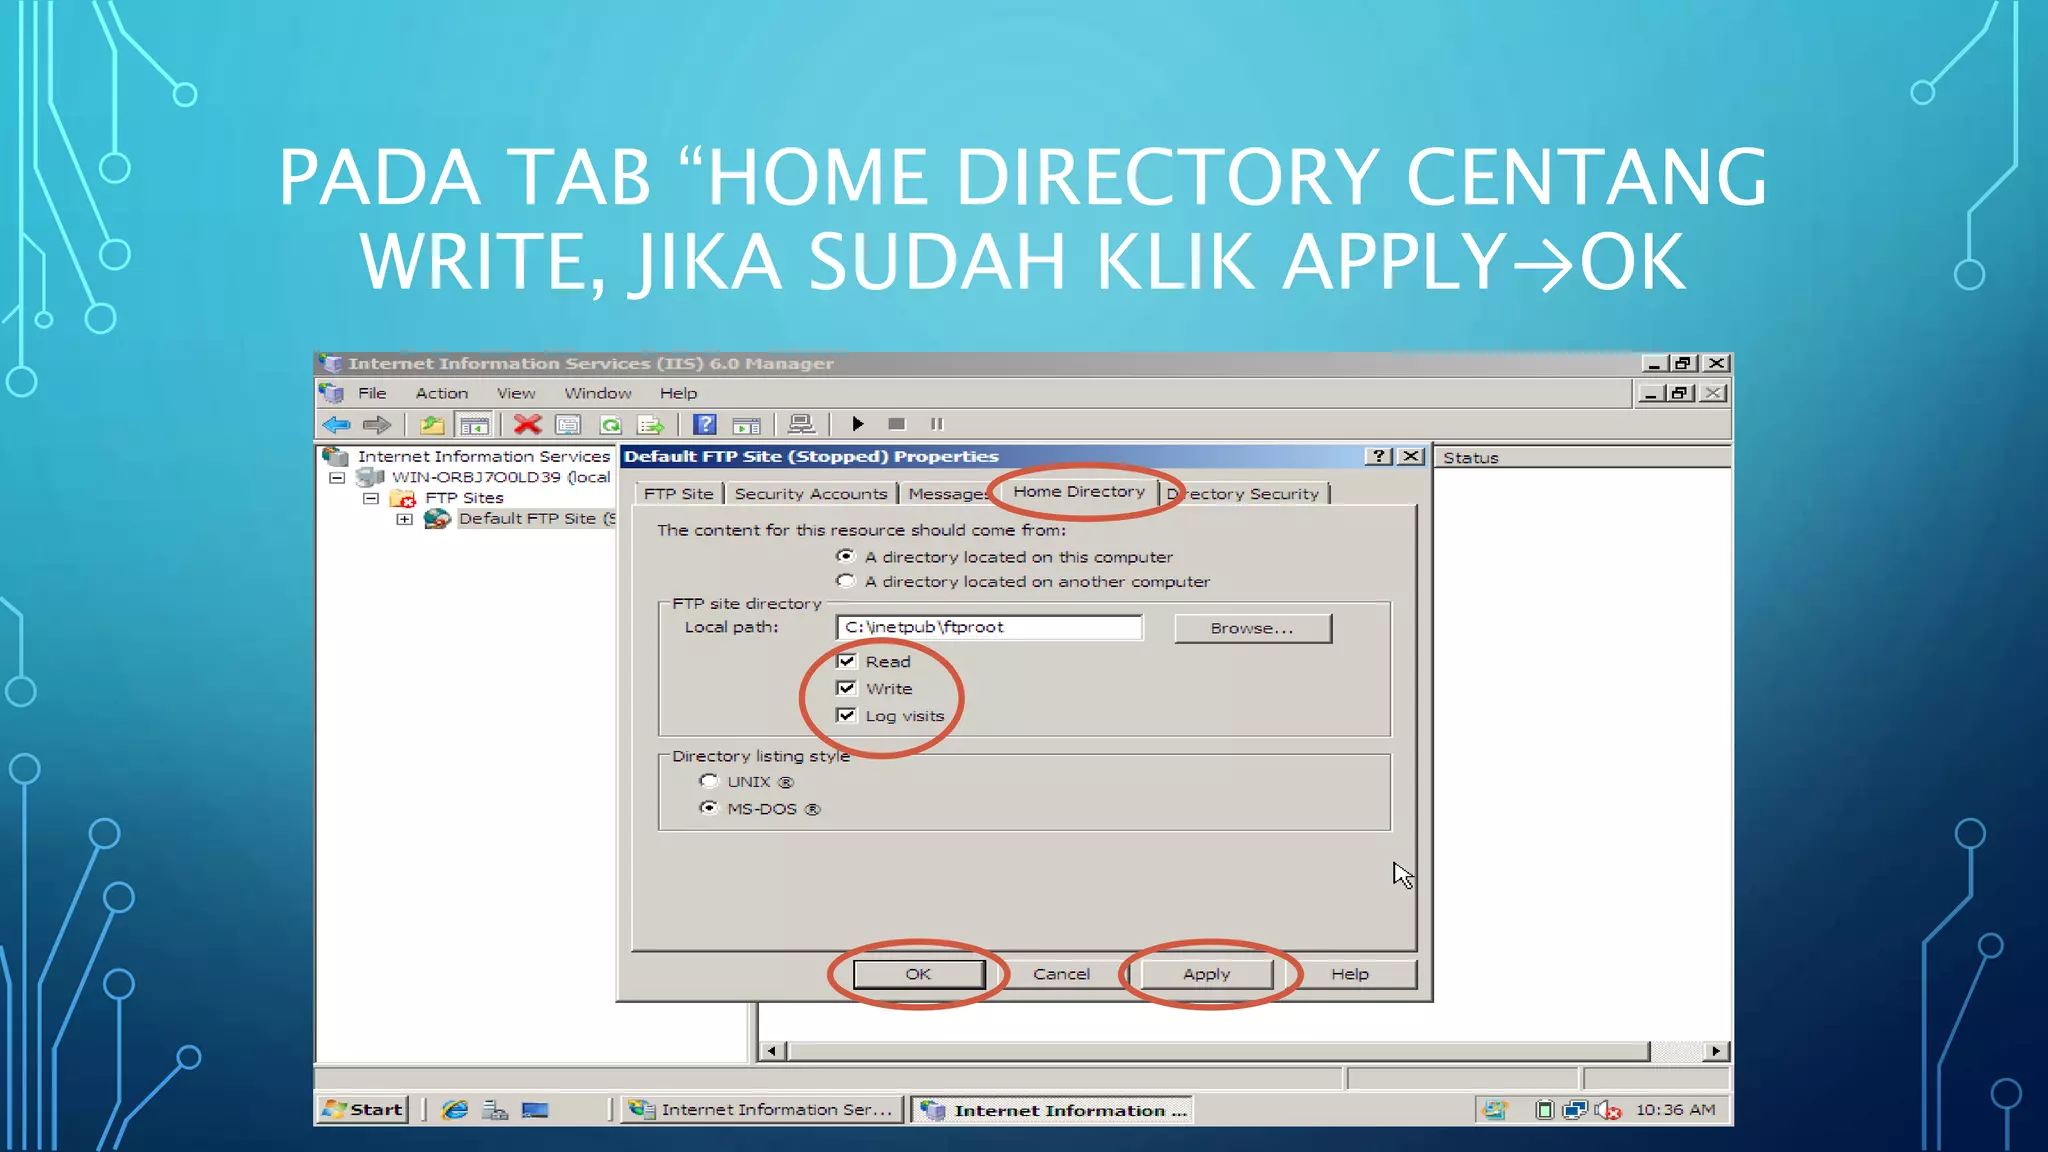The width and height of the screenshot is (2048, 1152).
Task: Click the Local path input field
Action: pos(989,627)
